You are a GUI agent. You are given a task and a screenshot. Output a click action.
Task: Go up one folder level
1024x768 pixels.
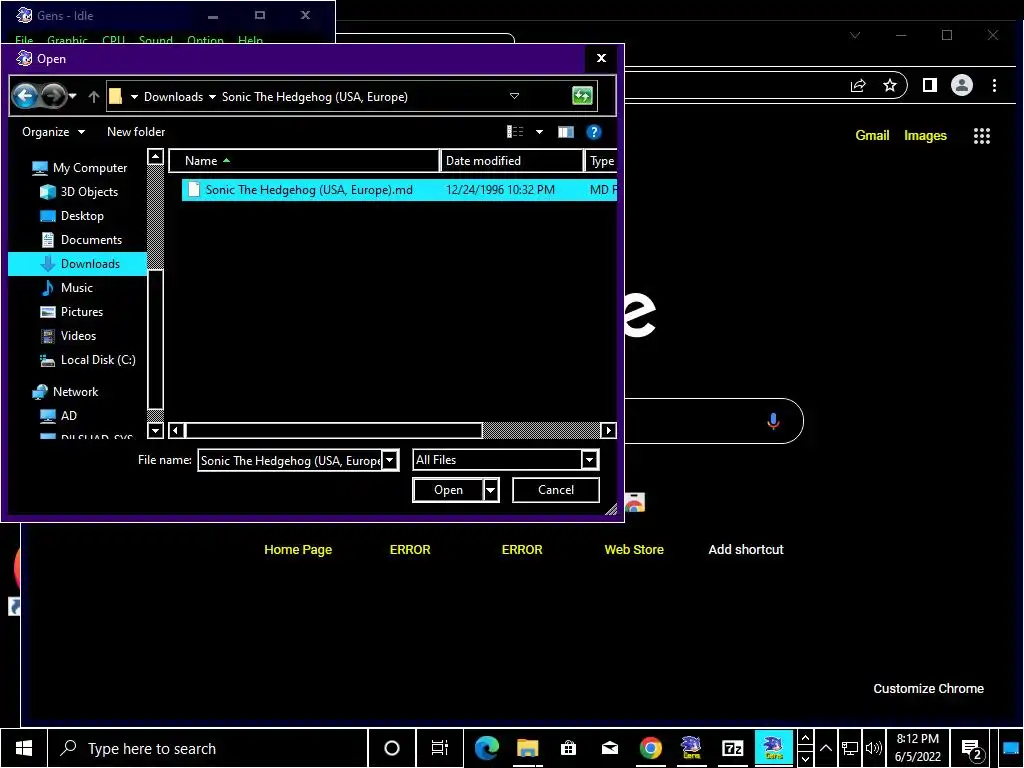[93, 97]
